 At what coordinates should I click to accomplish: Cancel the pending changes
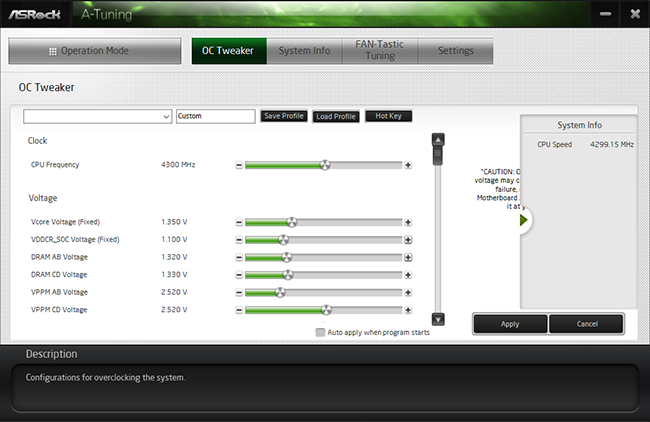pyautogui.click(x=587, y=324)
